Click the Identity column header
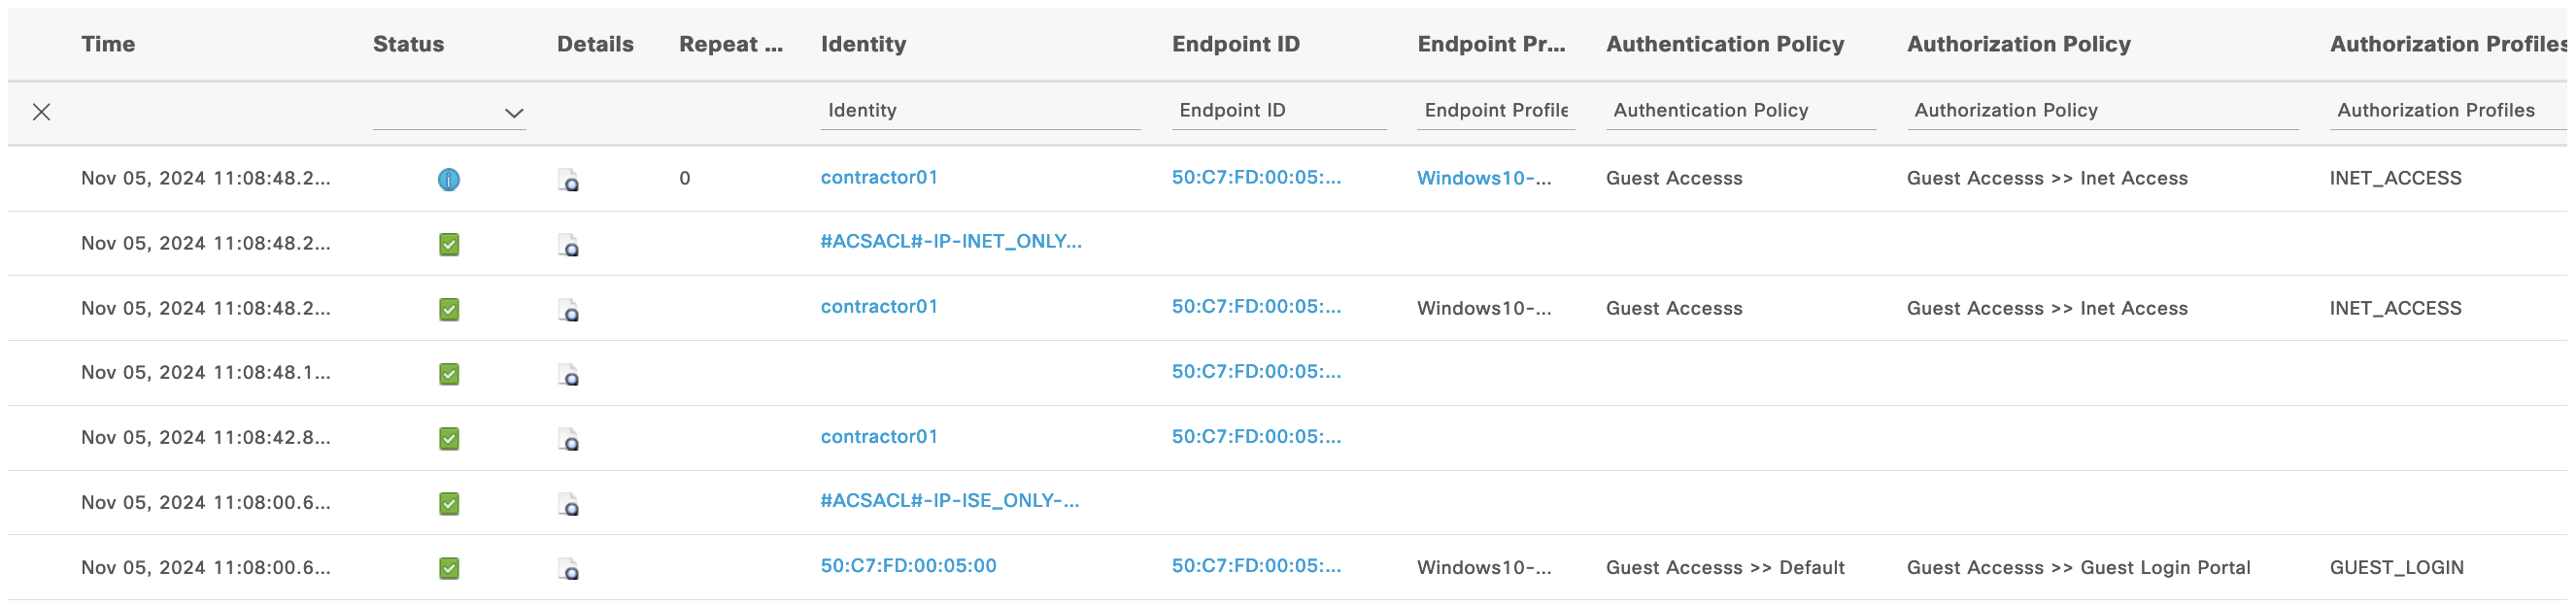2576x606 pixels. click(x=863, y=44)
